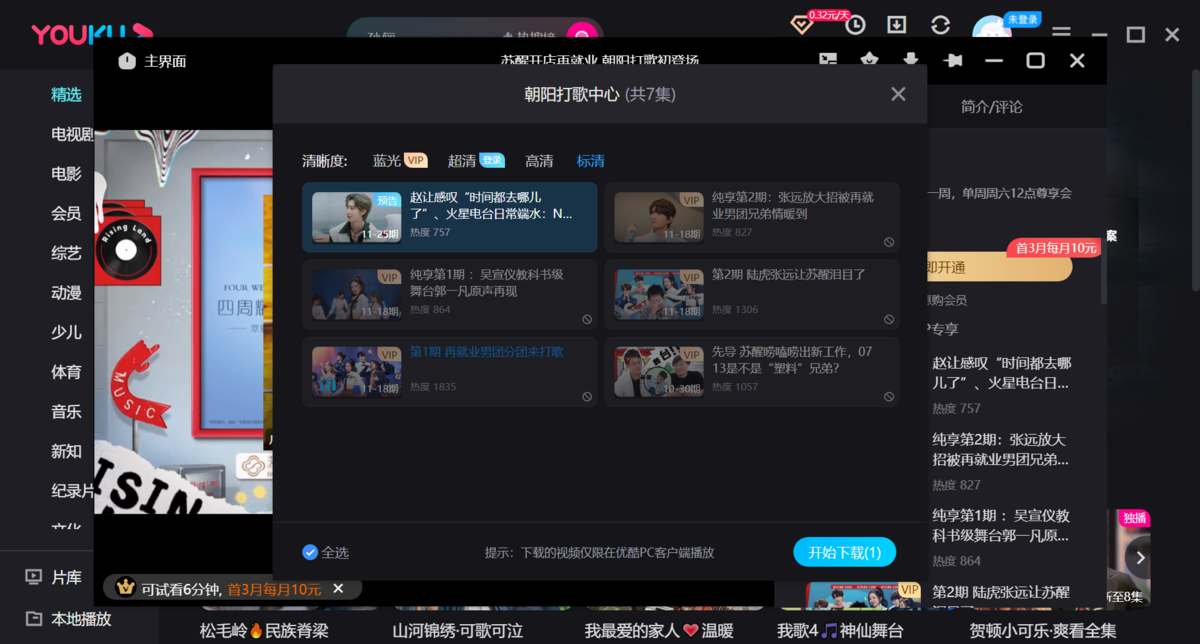Image resolution: width=1200 pixels, height=644 pixels.
Task: Open 动漫 category in sidebar
Action: point(66,293)
